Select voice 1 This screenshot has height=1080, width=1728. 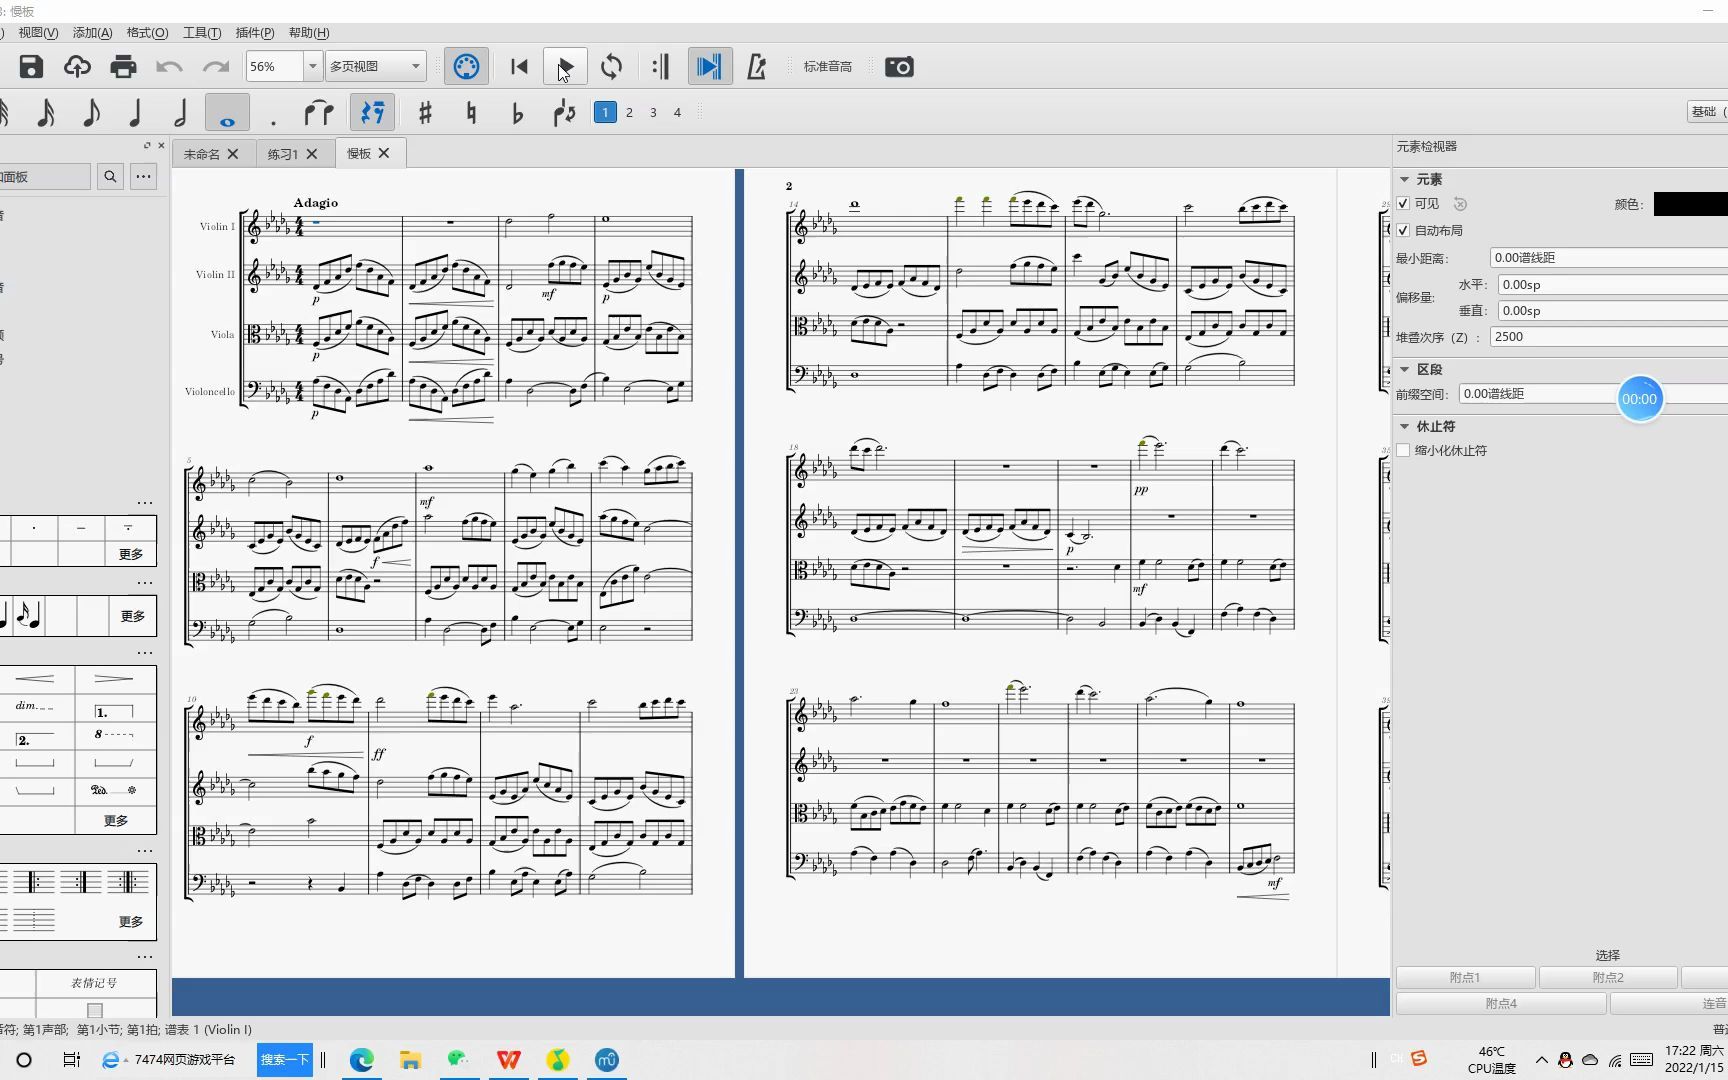605,113
